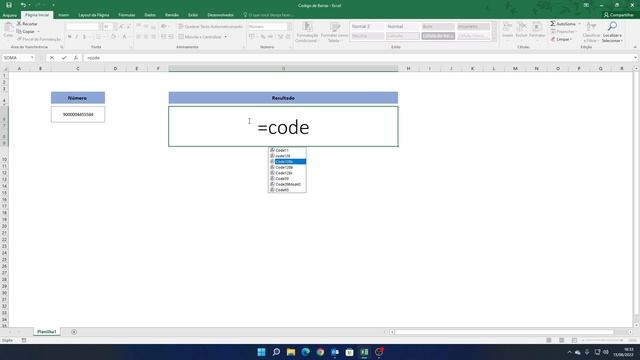Cancel formula entry with the X button

52,58
